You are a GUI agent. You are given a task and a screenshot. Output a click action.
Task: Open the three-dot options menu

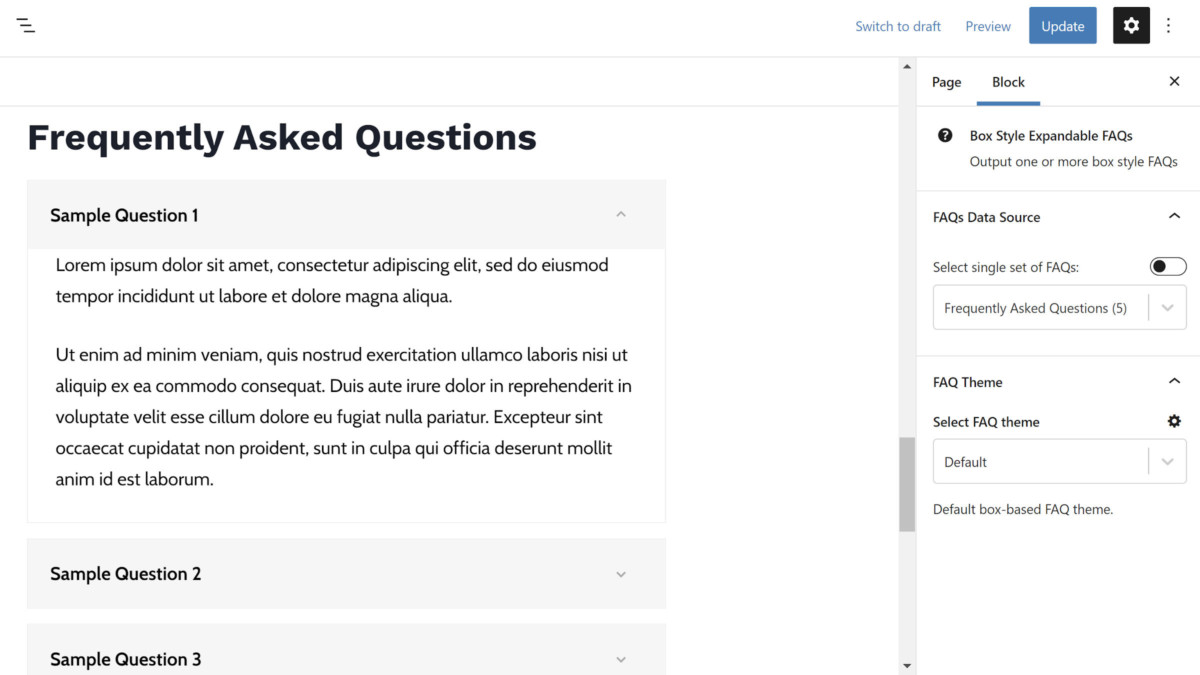[1169, 25]
